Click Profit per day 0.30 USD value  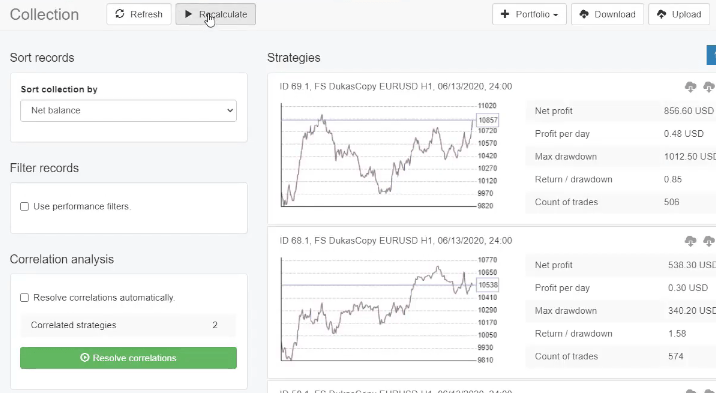coord(688,288)
